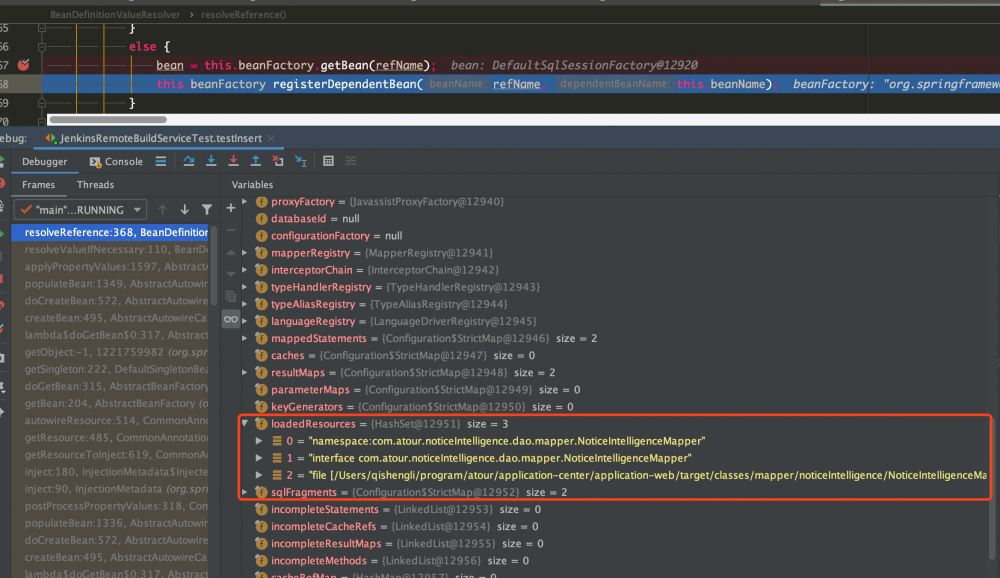
Task: Add a new watch with plus icon
Action: tap(231, 208)
